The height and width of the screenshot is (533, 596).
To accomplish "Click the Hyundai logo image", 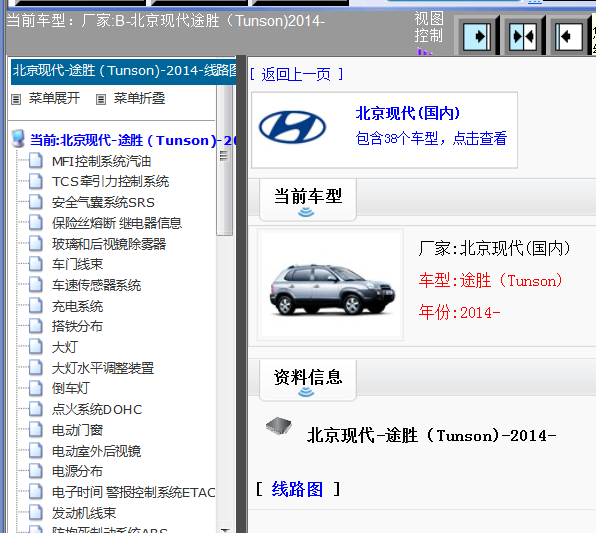I will coord(292,127).
